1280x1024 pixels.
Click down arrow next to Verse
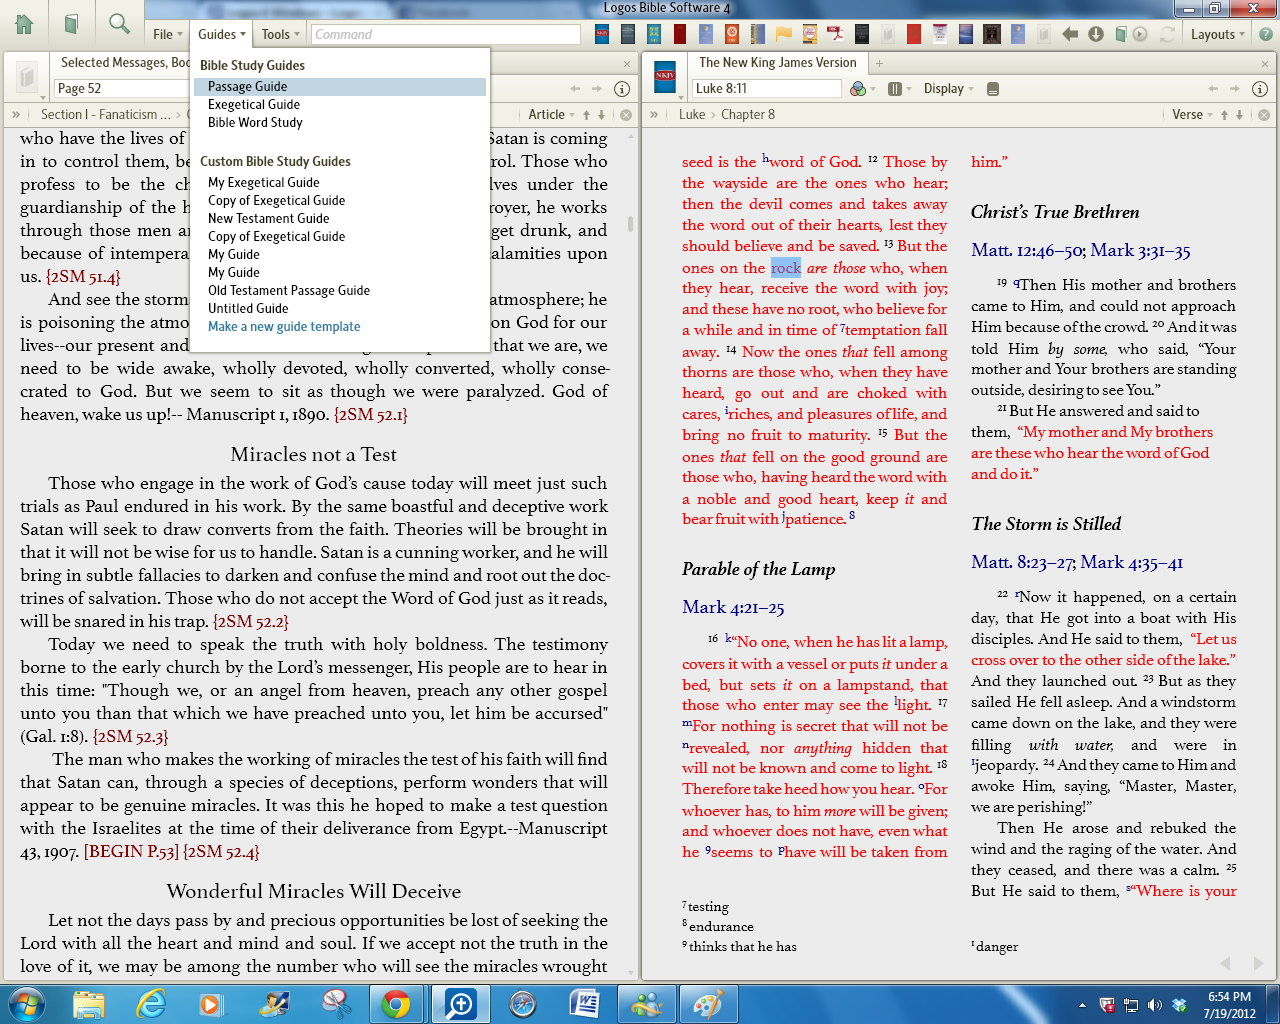[x=1239, y=115]
